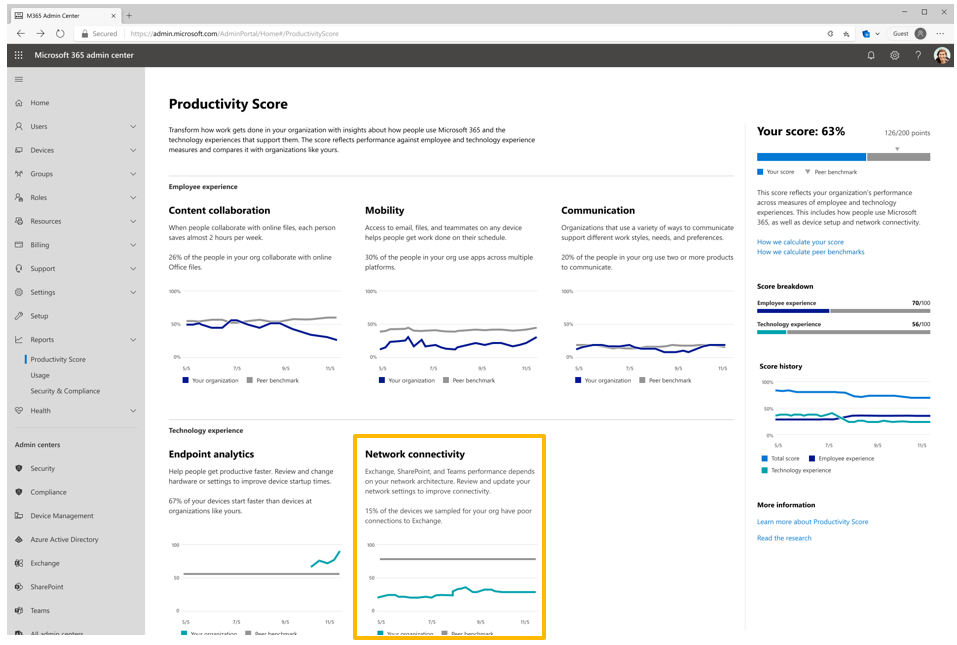The image size is (957, 645).
Task: Expand the Support menu chevron
Action: pyautogui.click(x=133, y=268)
